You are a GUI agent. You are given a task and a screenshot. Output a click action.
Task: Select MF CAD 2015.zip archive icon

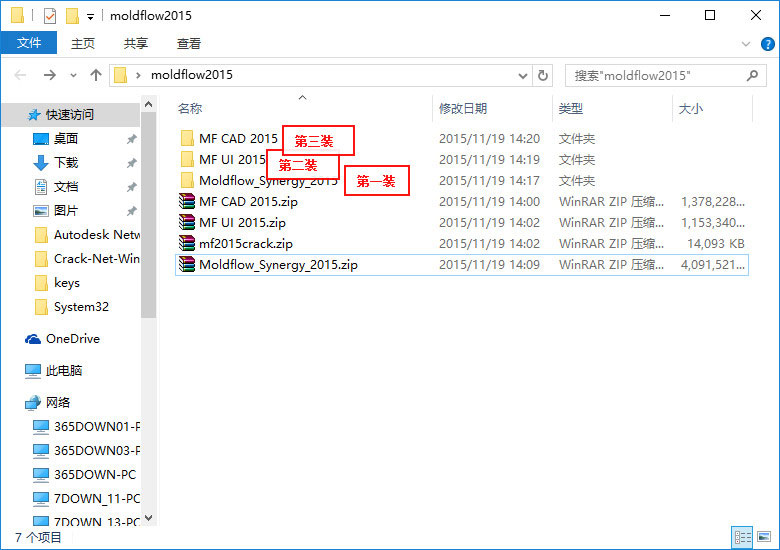(187, 201)
